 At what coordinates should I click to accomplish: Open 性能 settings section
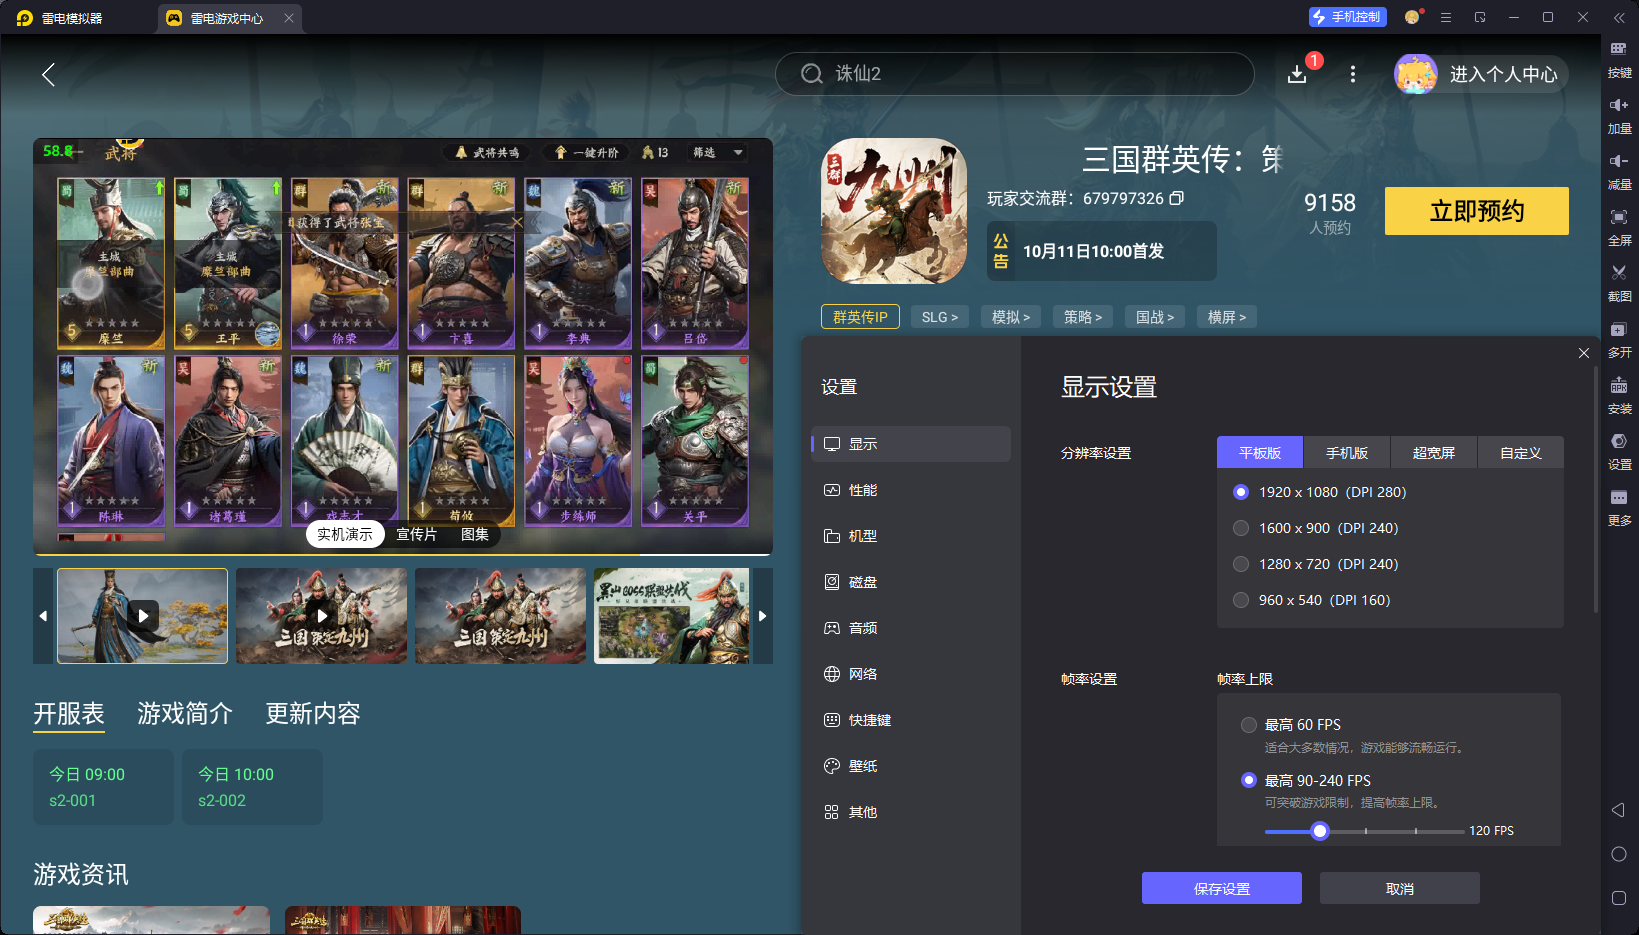[x=911, y=490]
